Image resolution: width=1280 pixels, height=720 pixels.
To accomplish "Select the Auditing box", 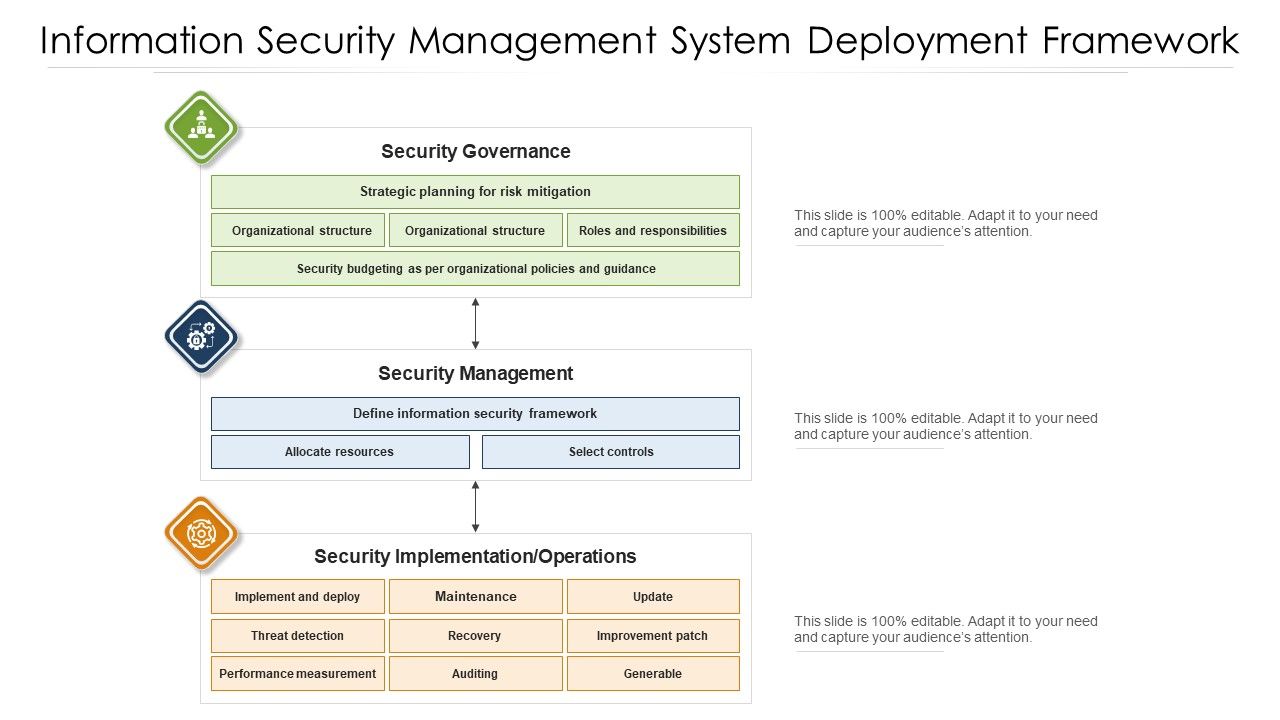I will coord(475,673).
